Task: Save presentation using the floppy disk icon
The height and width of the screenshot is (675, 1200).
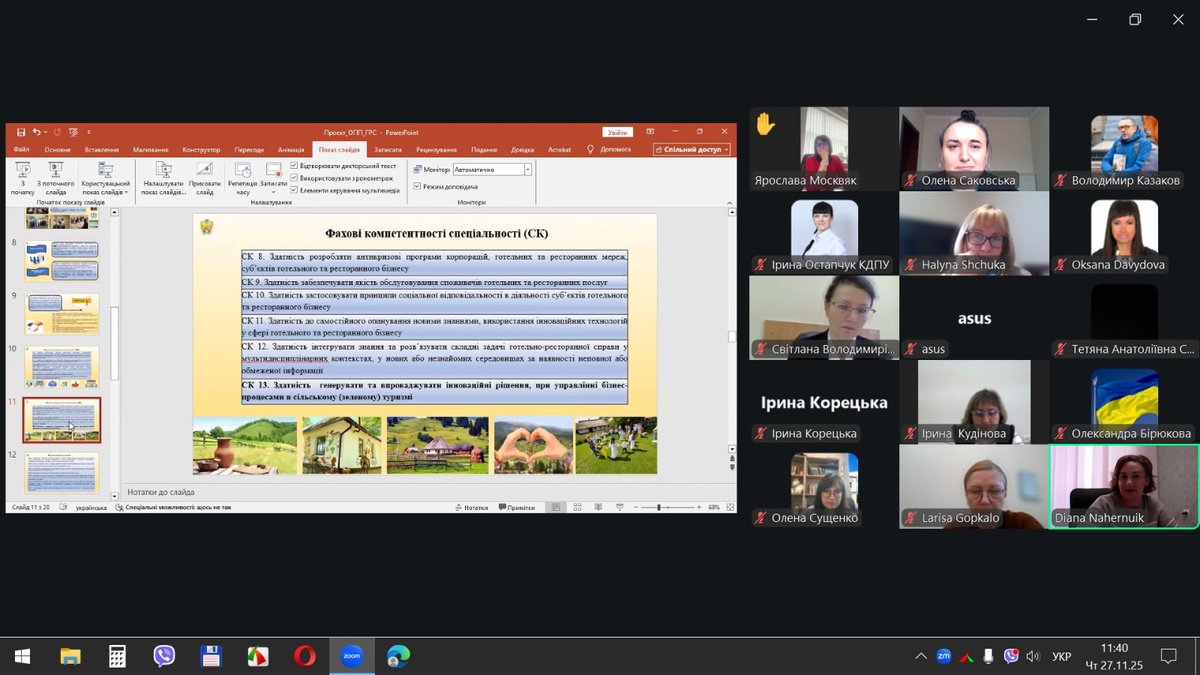Action: (21, 132)
